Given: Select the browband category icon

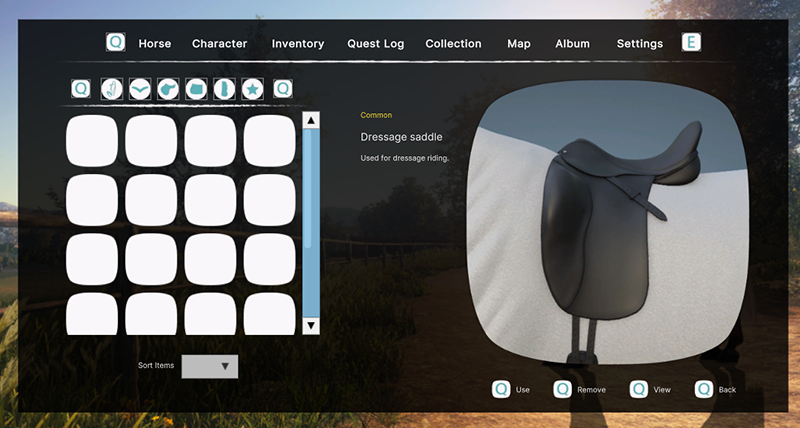Looking at the screenshot, I should pyautogui.click(x=140, y=89).
